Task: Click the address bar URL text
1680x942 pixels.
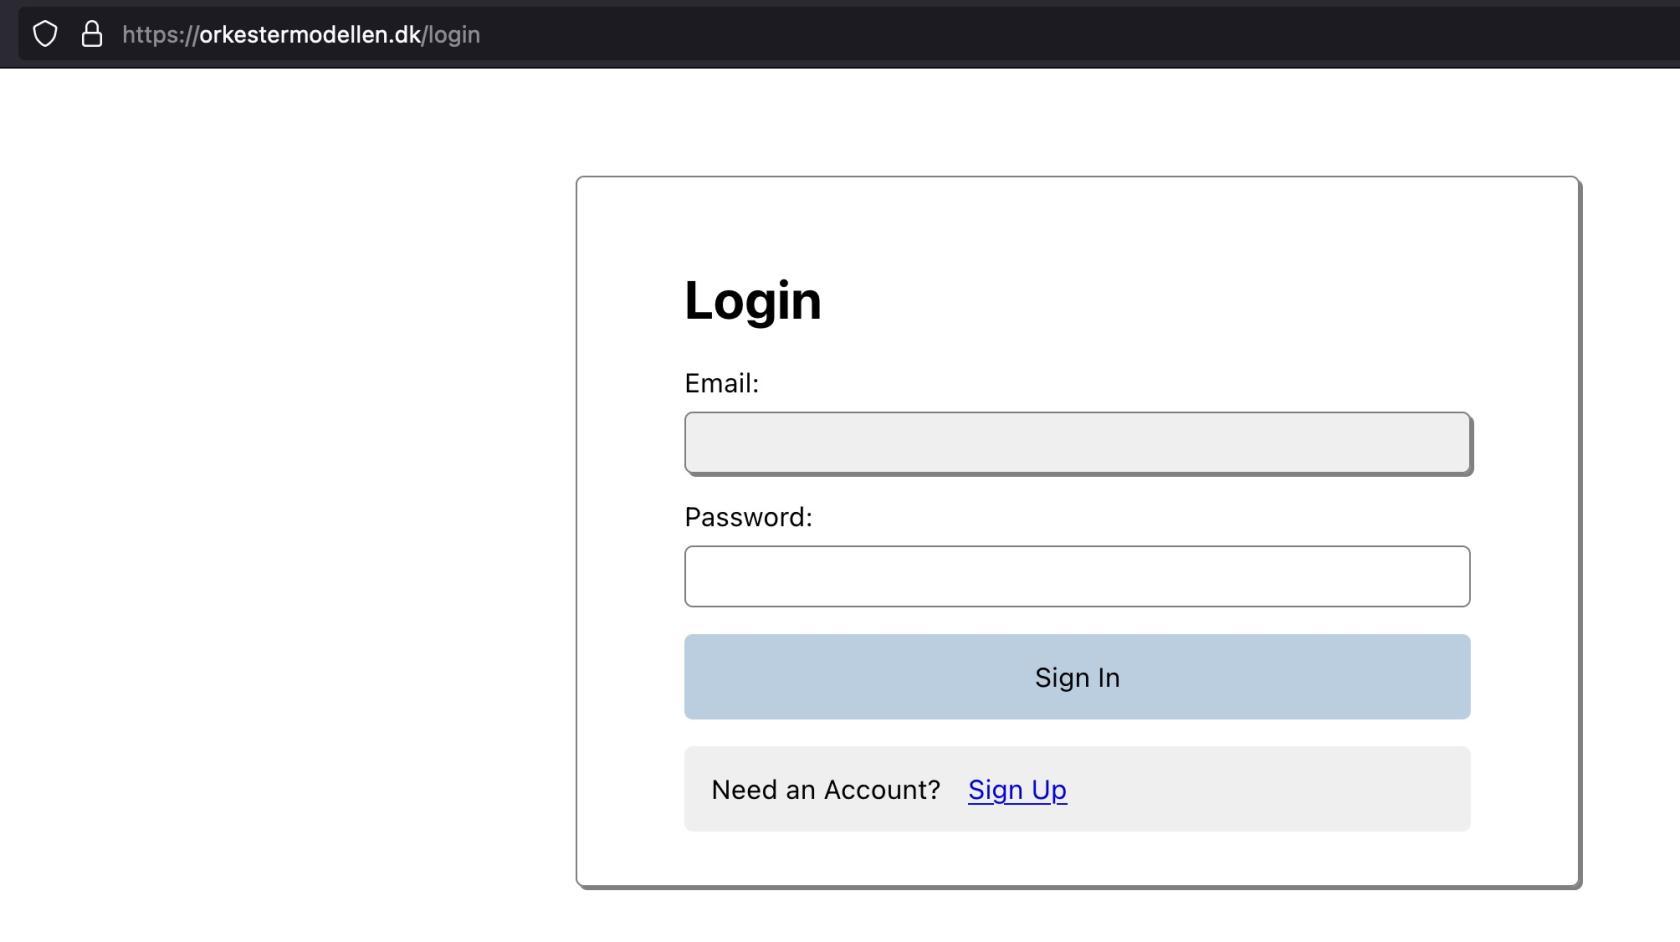Action: [300, 35]
